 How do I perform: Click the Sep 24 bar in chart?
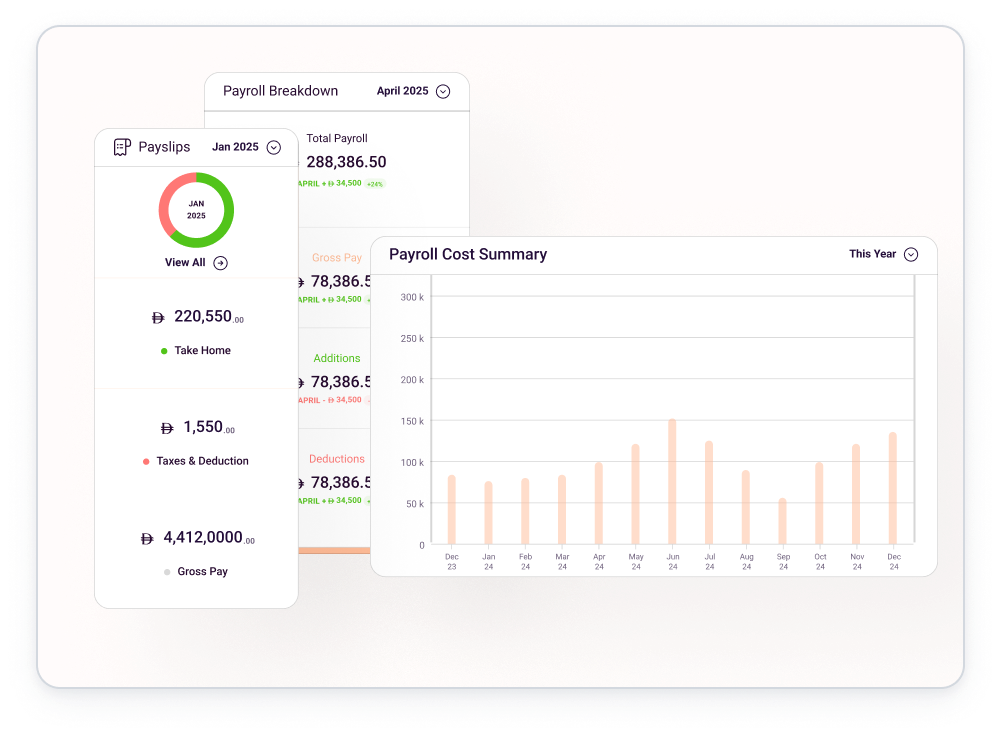782,521
